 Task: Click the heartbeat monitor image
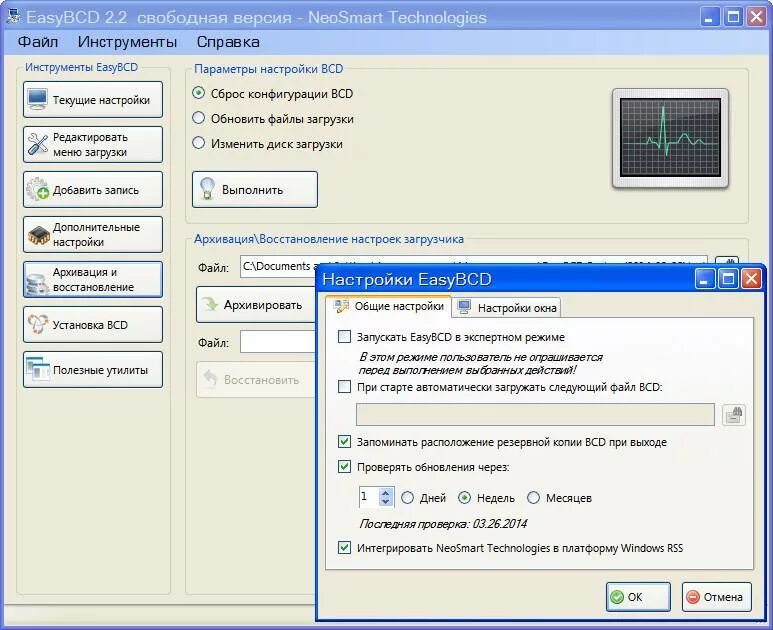[670, 139]
